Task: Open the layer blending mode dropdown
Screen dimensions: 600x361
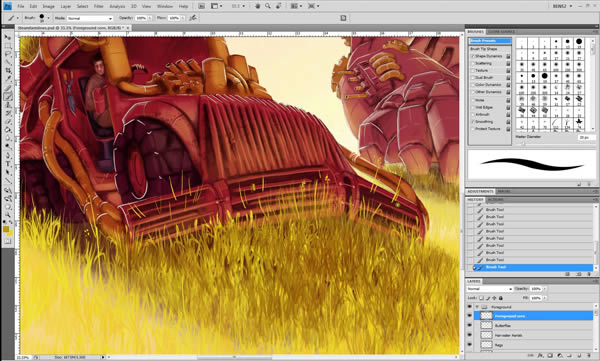Action: coord(489,289)
